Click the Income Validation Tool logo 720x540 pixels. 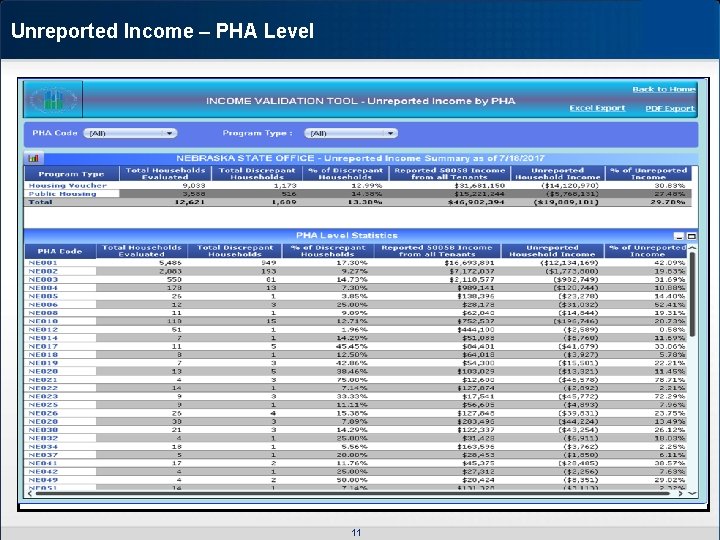(x=53, y=99)
